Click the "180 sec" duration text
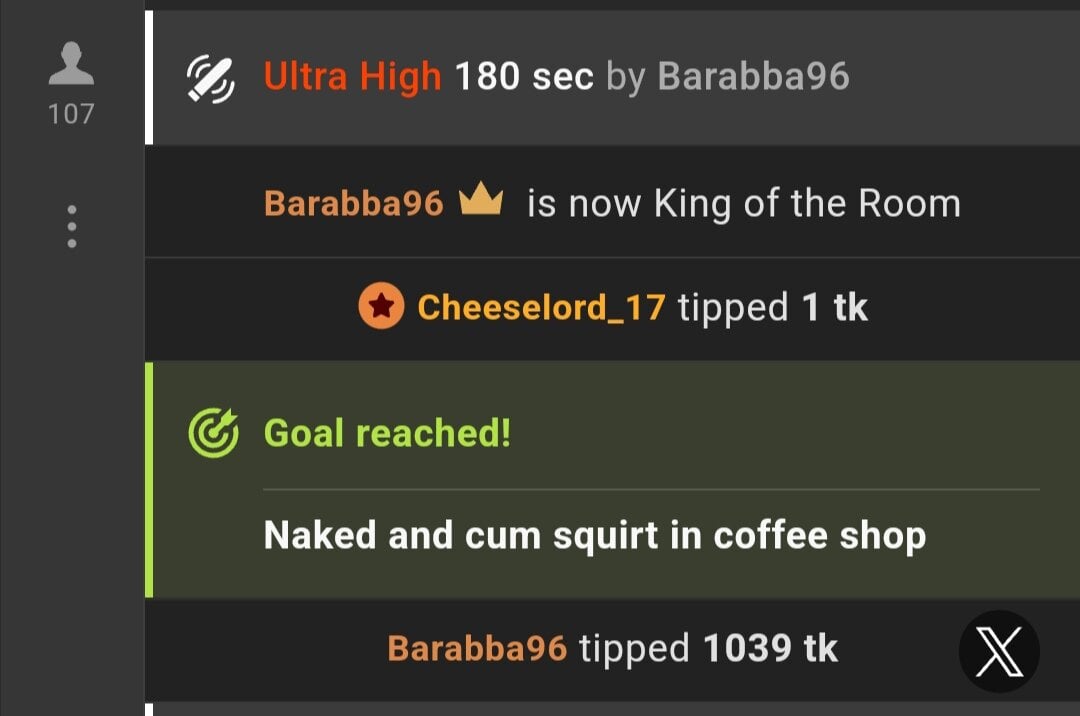Viewport: 1080px width, 716px height. point(524,76)
